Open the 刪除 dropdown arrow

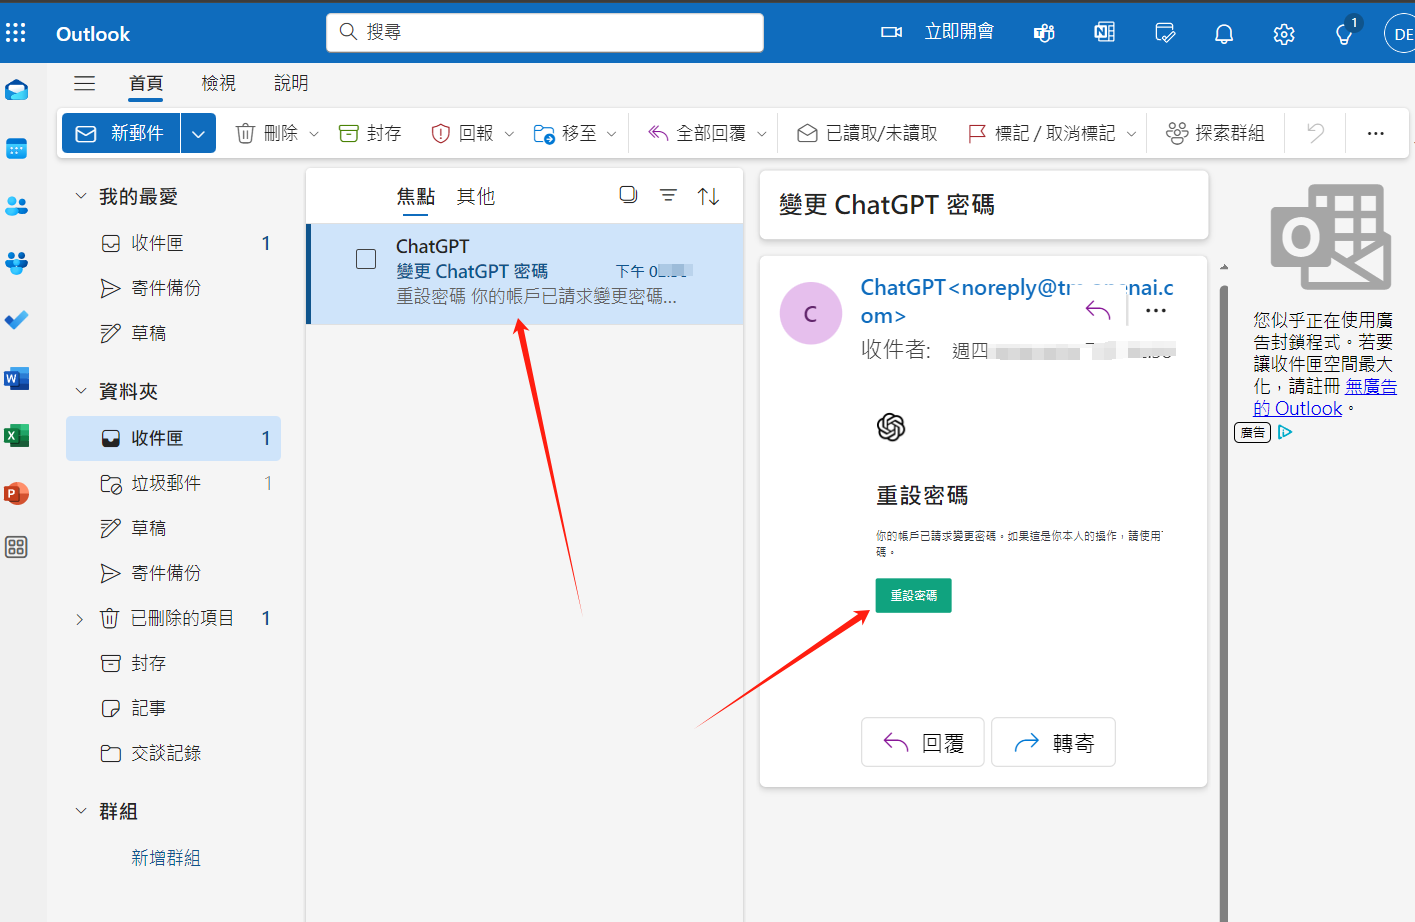(x=314, y=134)
